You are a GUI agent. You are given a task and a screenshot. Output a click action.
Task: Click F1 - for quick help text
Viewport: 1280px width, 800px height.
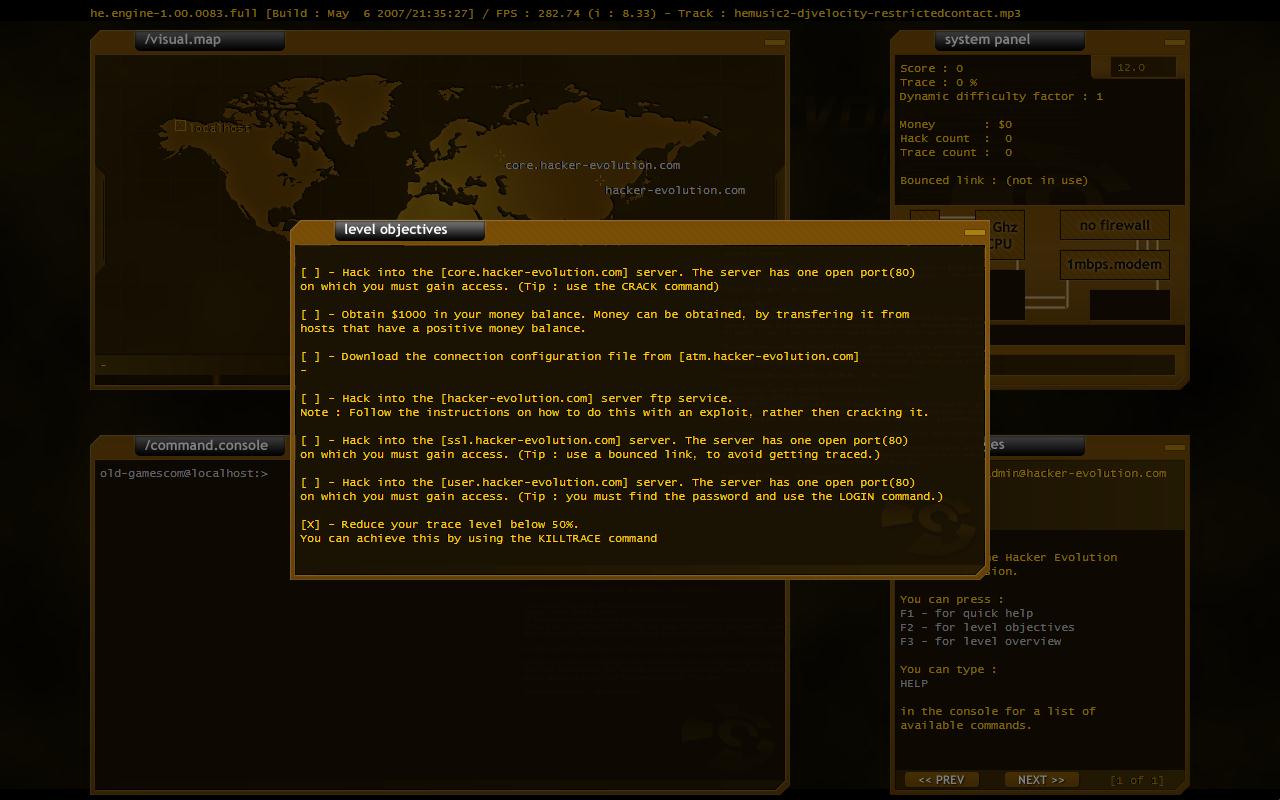point(966,614)
